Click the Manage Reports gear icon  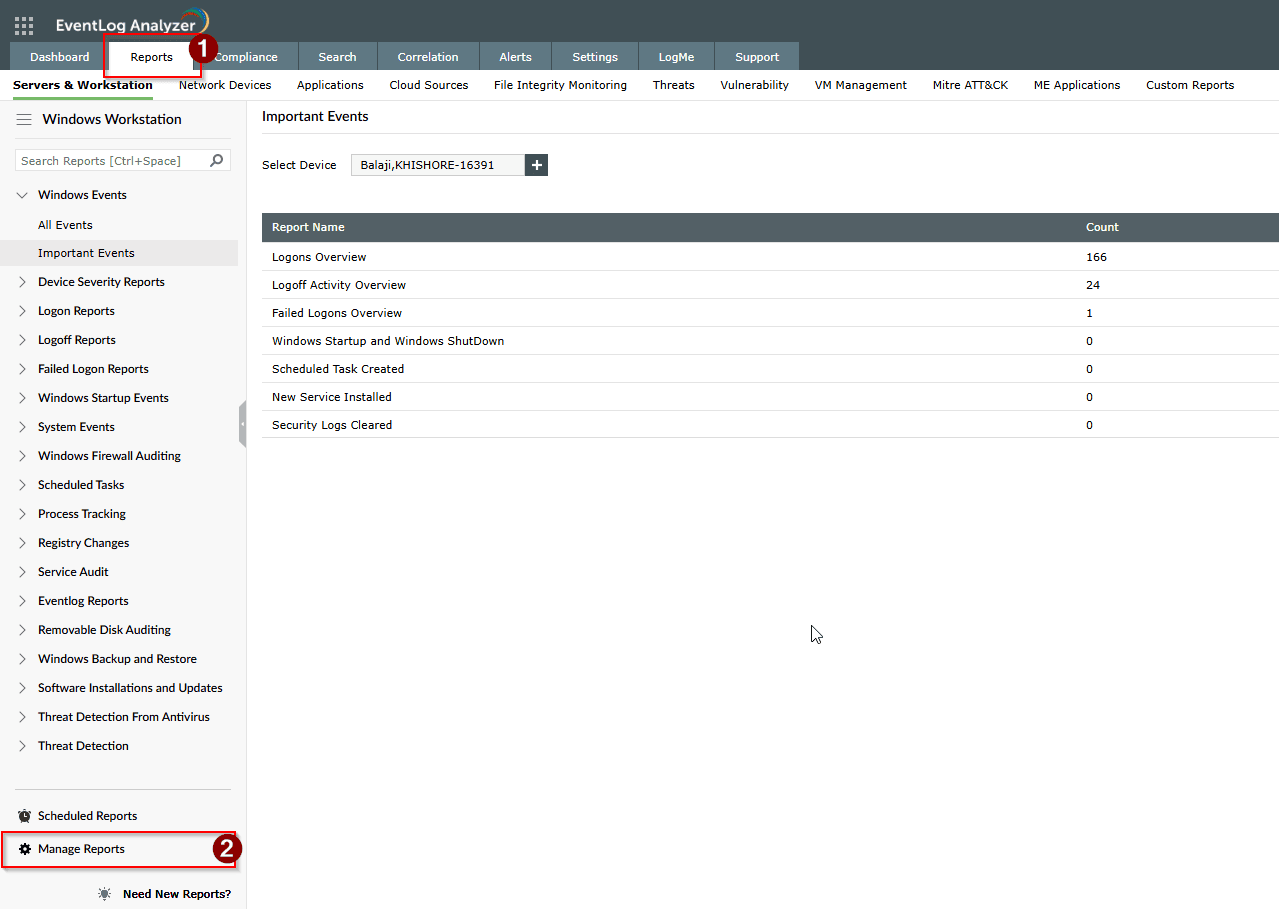pos(25,849)
